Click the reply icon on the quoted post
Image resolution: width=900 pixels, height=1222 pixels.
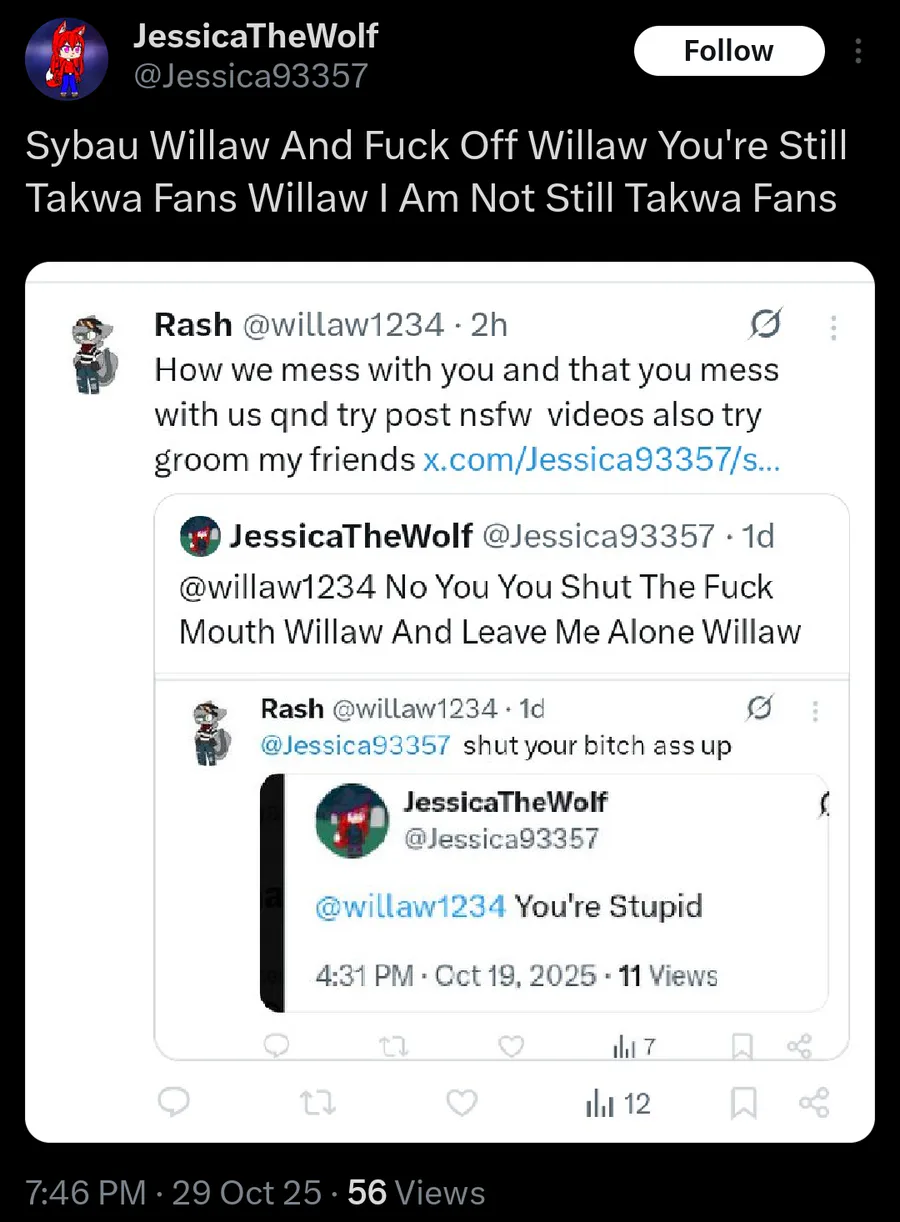[175, 1103]
